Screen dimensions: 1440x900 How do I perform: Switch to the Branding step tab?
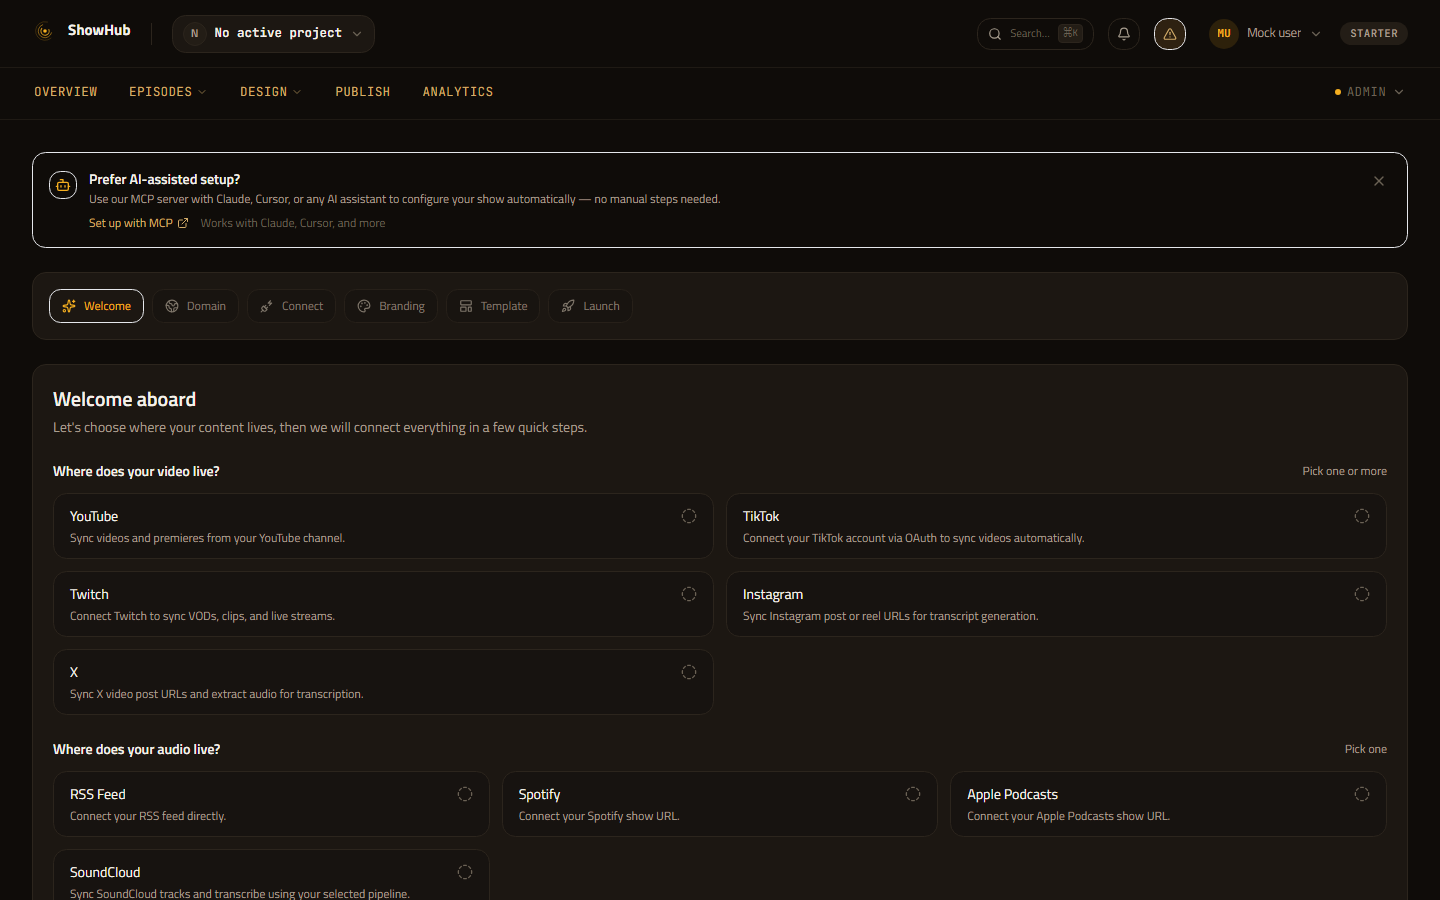pyautogui.click(x=391, y=306)
